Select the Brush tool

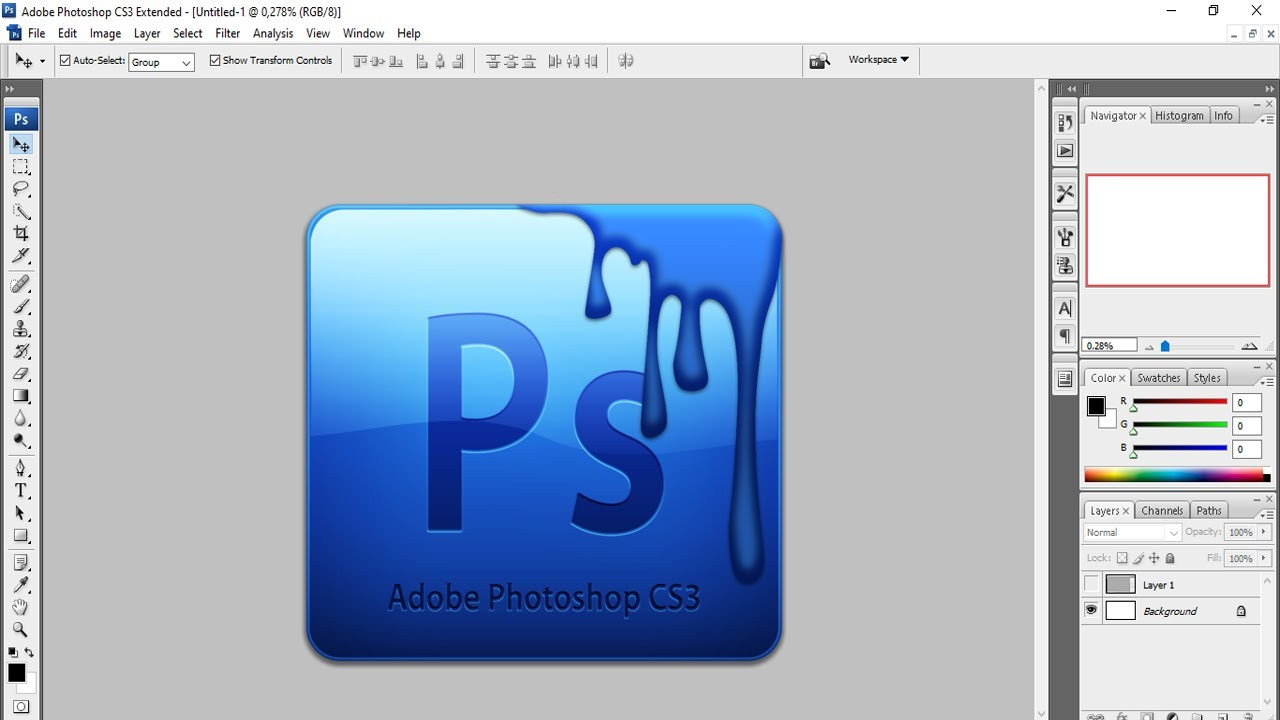click(x=21, y=307)
